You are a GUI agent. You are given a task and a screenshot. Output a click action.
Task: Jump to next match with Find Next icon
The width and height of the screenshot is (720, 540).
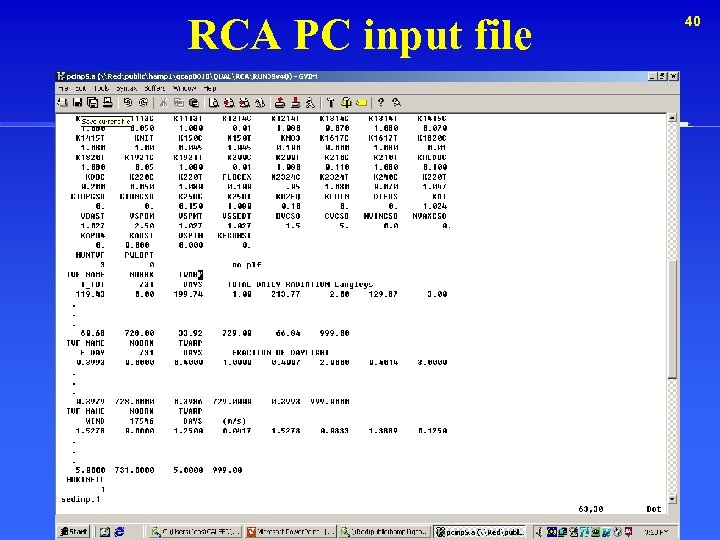pyautogui.click(x=229, y=103)
